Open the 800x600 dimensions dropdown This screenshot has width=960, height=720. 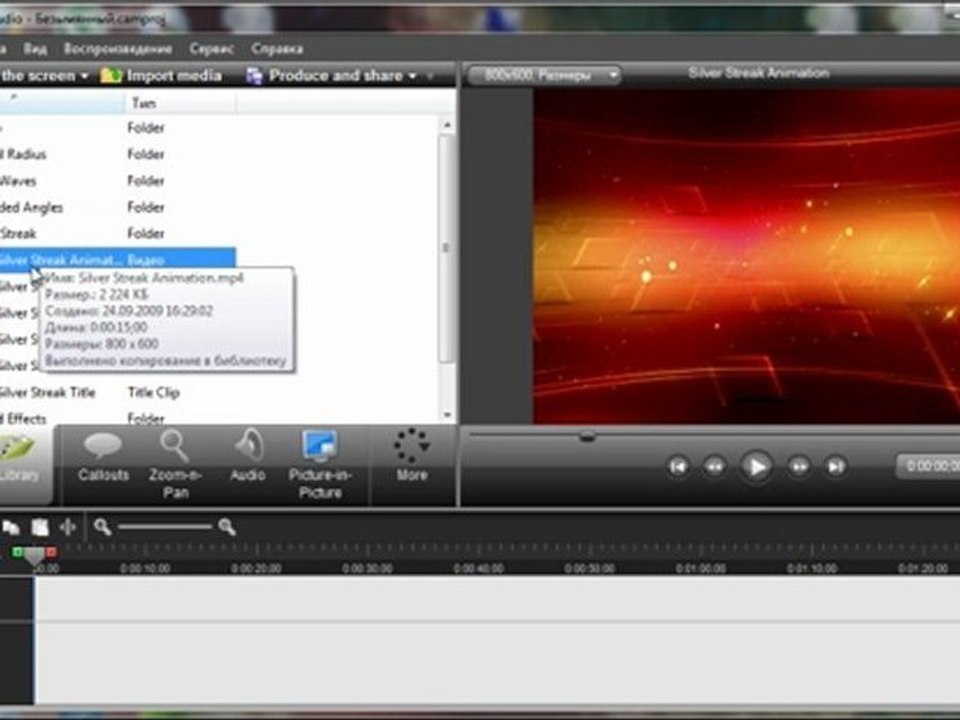[x=544, y=75]
